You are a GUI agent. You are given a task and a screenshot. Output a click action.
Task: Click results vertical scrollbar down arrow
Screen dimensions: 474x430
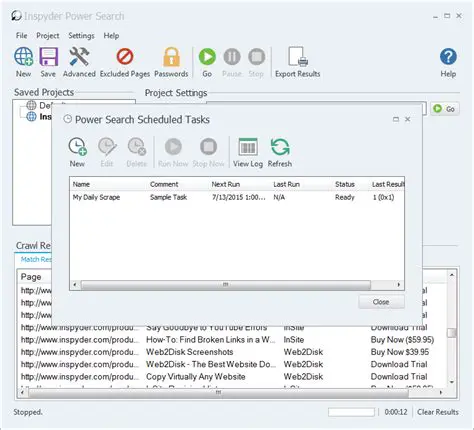[452, 382]
